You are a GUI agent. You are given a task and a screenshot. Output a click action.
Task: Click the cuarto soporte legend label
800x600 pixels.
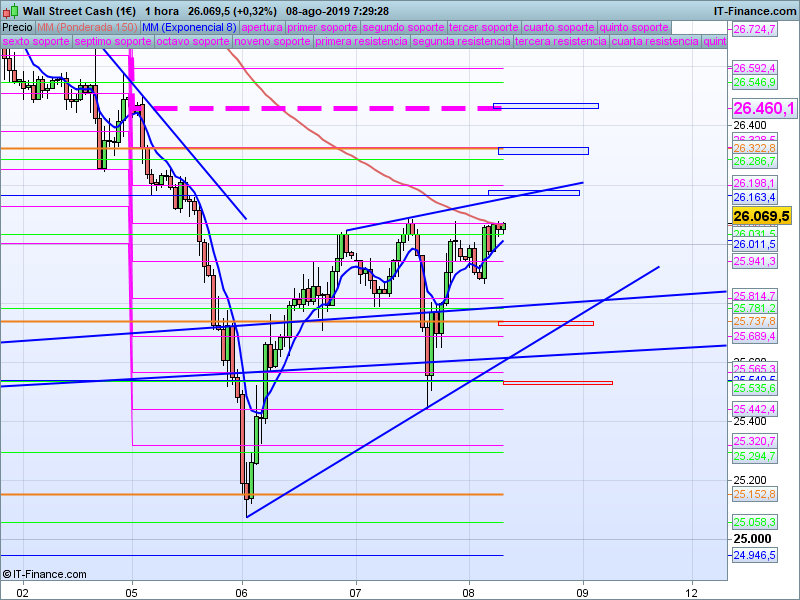pyautogui.click(x=559, y=28)
